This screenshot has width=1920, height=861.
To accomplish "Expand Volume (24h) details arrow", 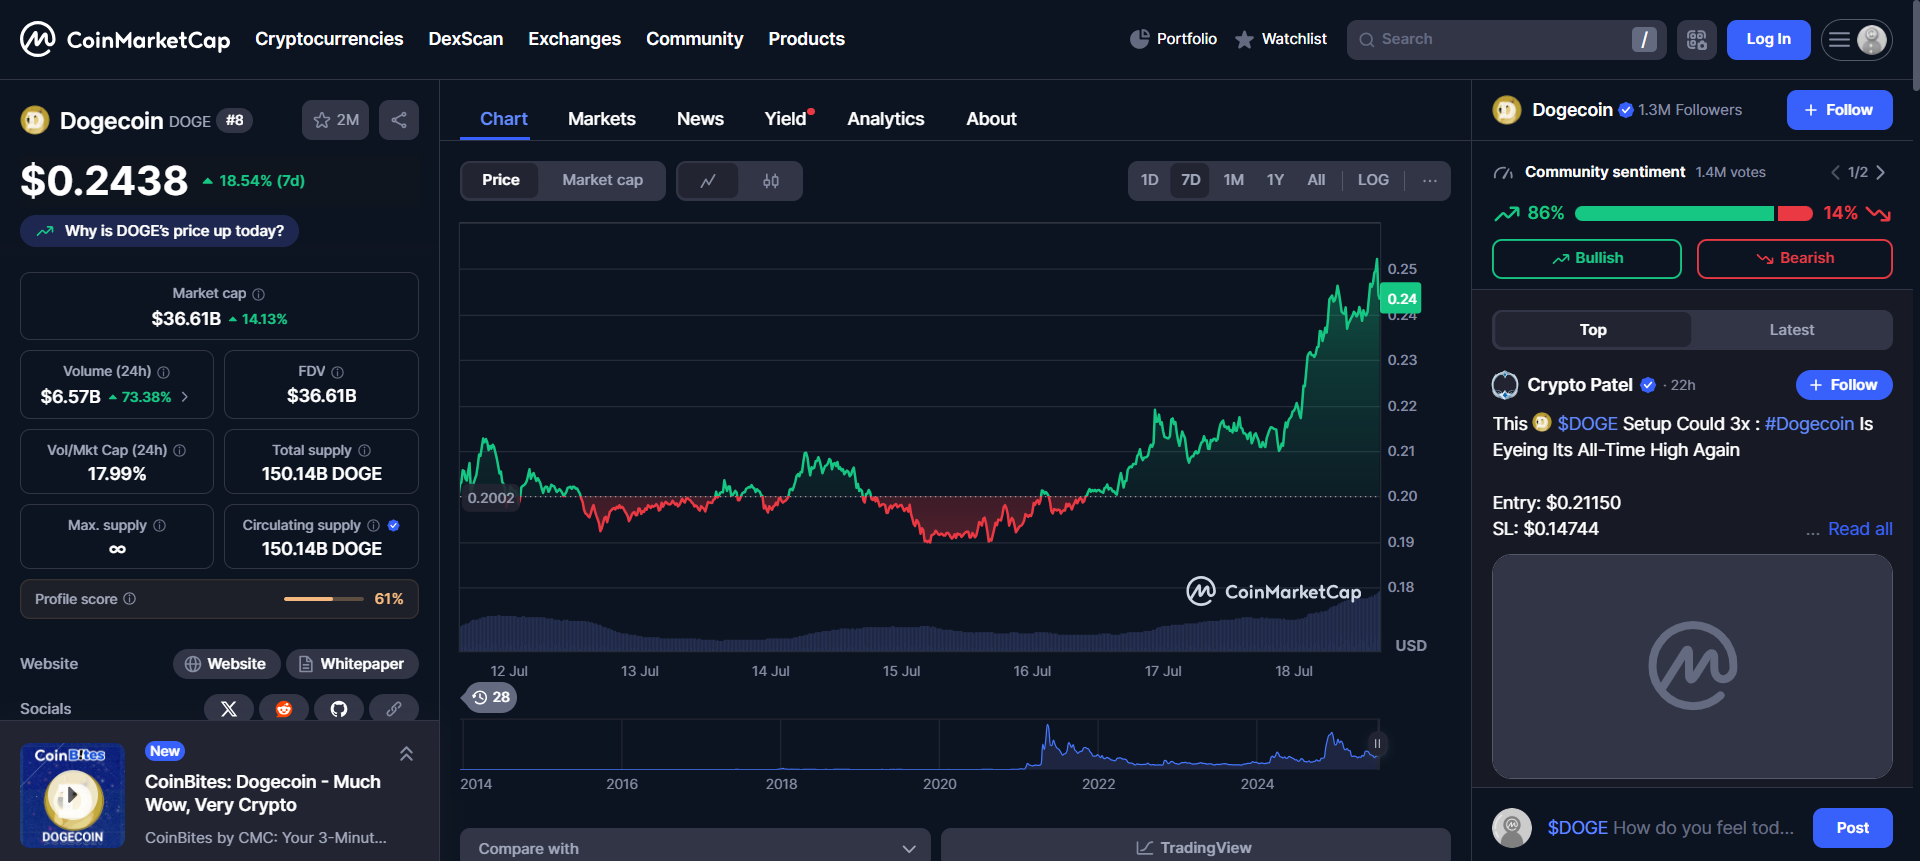I will (x=185, y=397).
